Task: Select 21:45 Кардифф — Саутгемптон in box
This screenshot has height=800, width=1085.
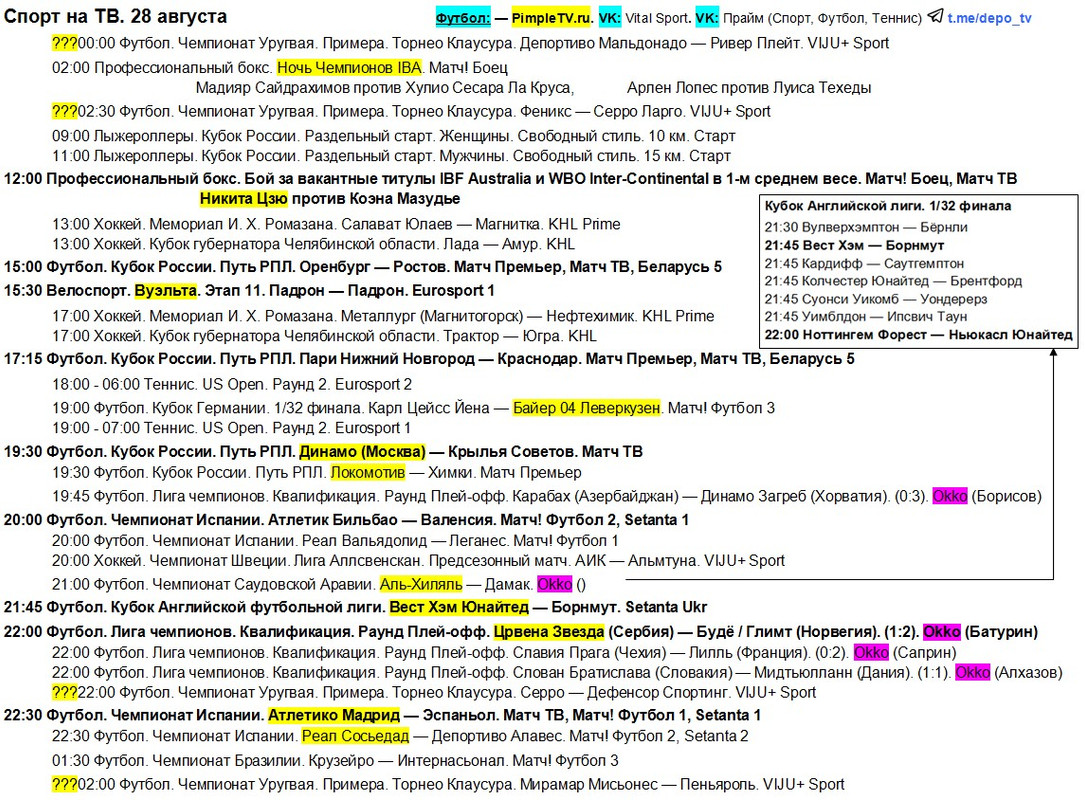Action: click(864, 263)
